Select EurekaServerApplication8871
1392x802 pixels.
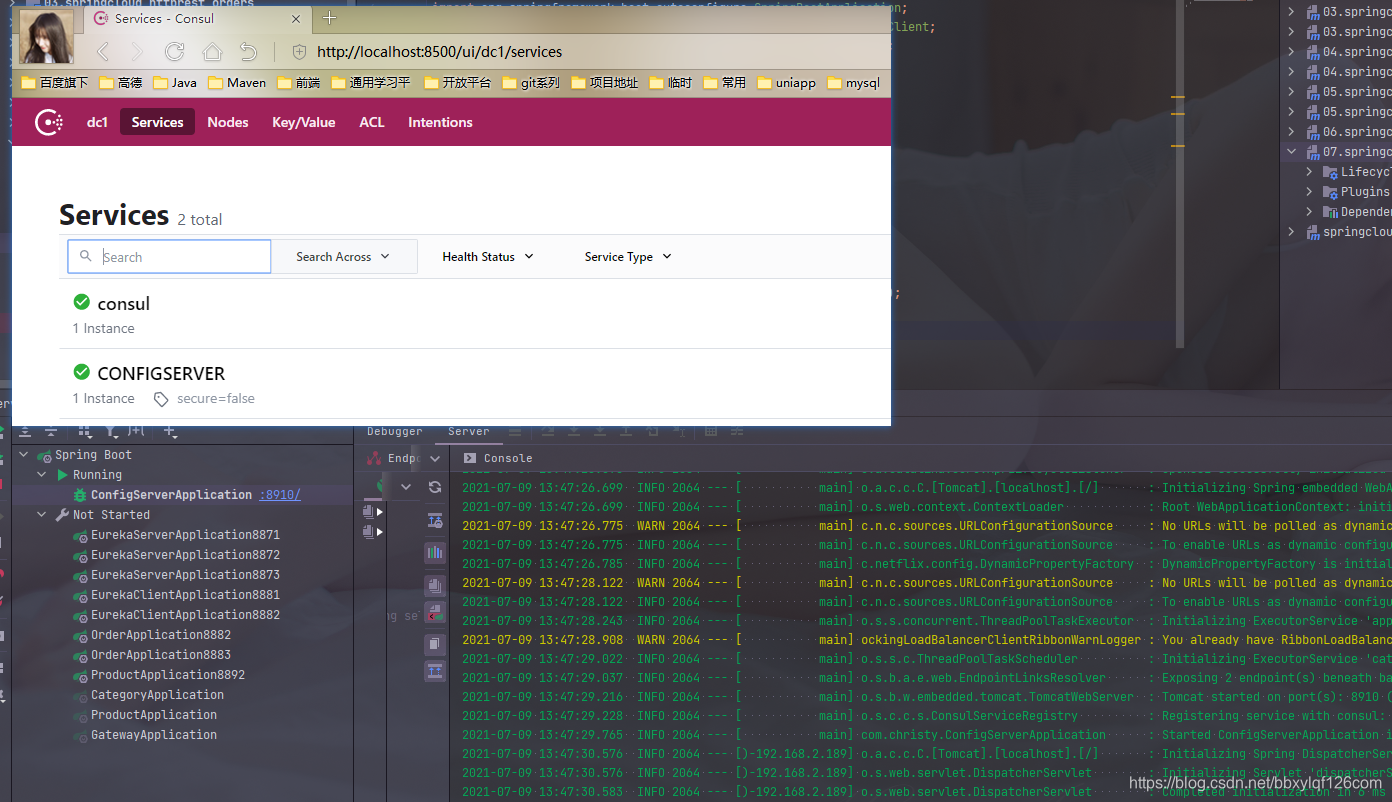coord(185,535)
